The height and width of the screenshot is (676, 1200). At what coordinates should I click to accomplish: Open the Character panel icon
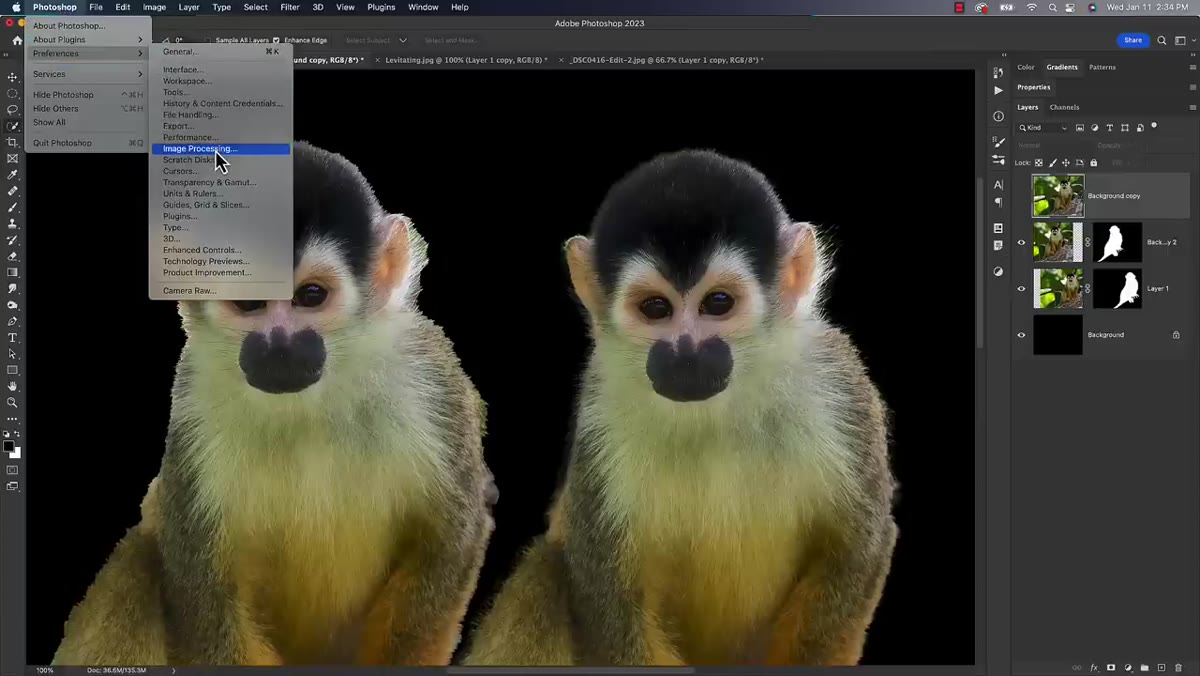coord(998,185)
